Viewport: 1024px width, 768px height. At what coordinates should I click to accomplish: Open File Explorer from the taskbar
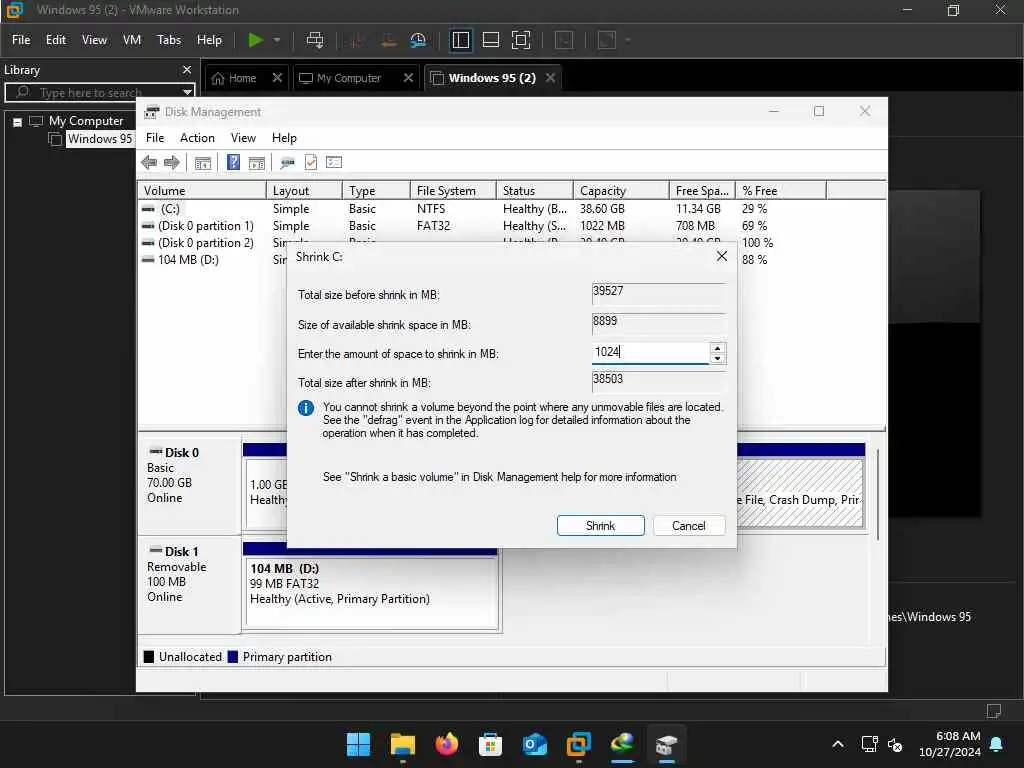[x=402, y=744]
